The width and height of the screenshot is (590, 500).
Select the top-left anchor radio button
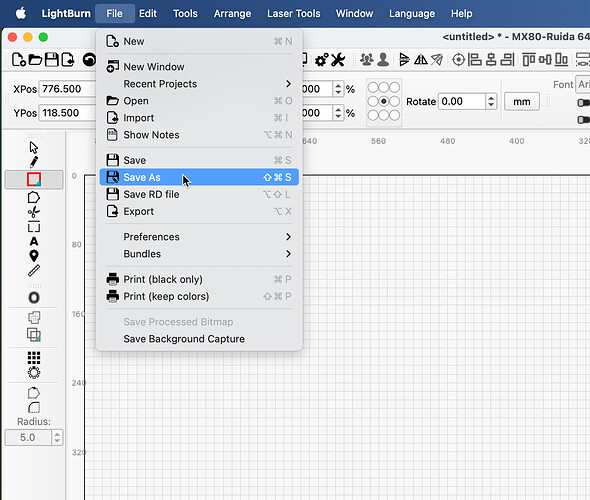click(x=373, y=87)
